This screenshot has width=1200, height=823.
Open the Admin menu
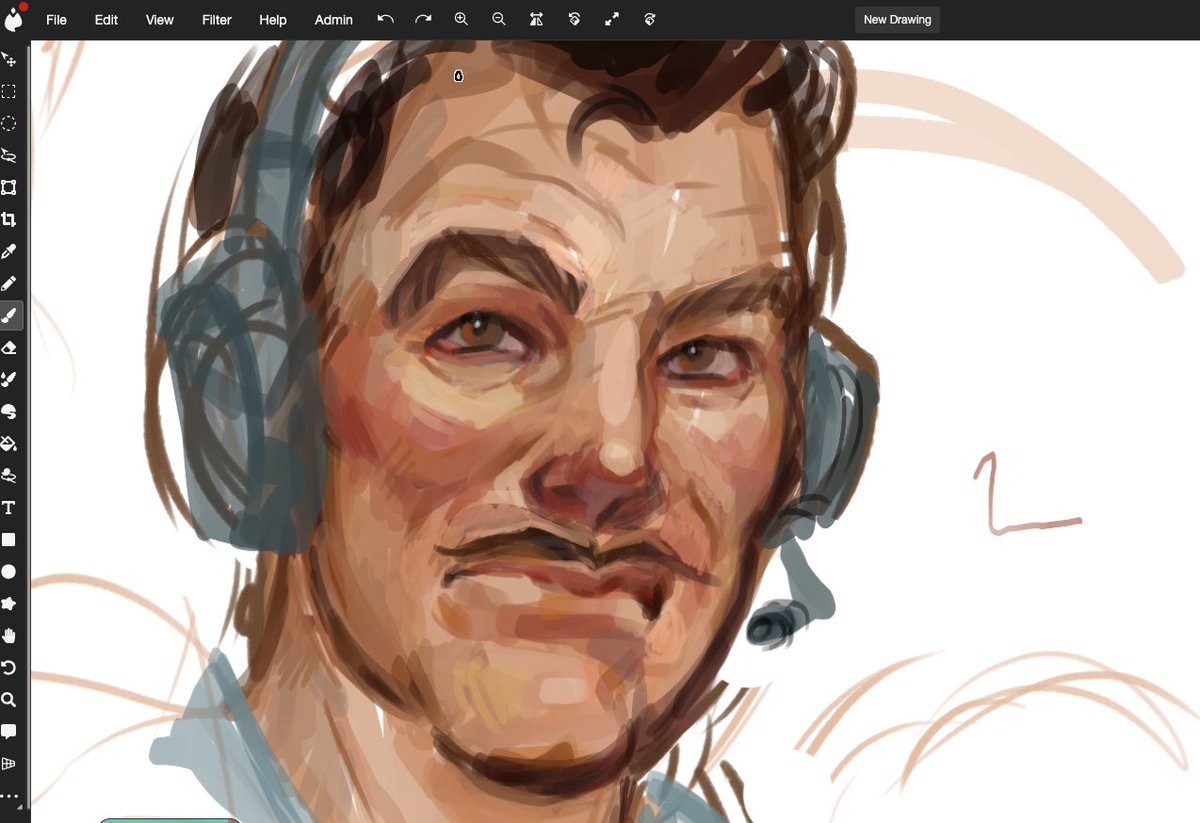(x=334, y=20)
